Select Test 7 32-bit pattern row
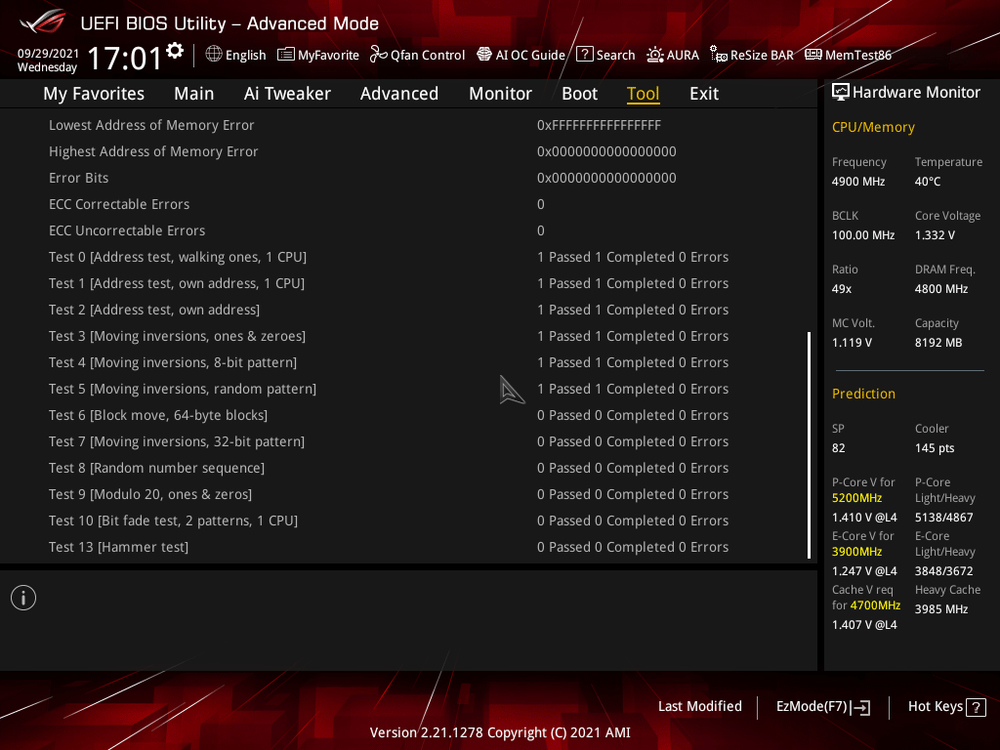Viewport: 1000px width, 750px height. (406, 441)
